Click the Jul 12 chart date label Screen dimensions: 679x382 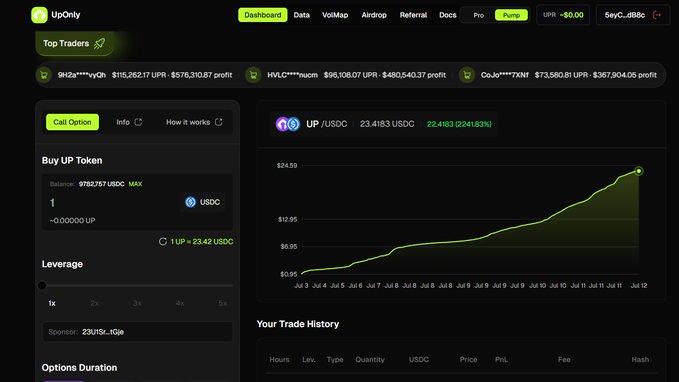pos(639,285)
